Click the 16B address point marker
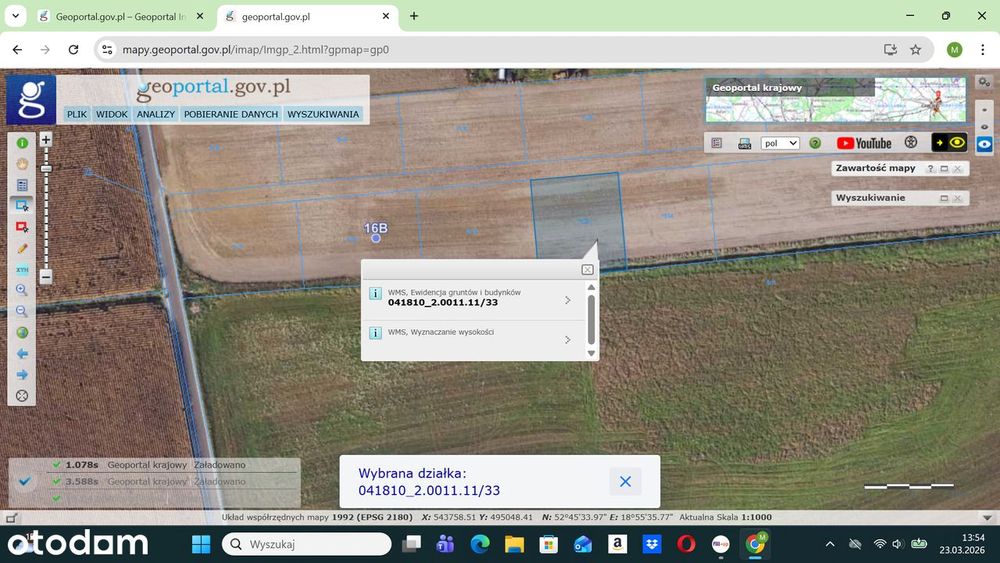1000x563 pixels. 376,238
